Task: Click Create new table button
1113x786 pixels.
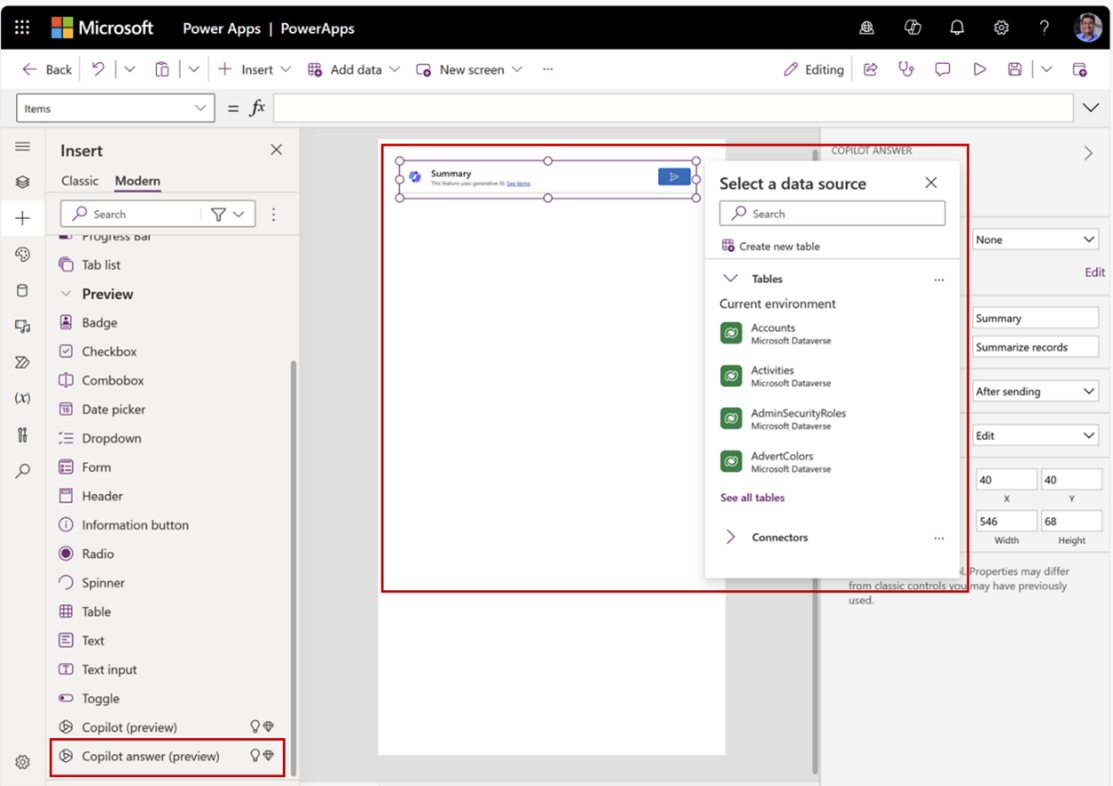Action: (x=770, y=246)
